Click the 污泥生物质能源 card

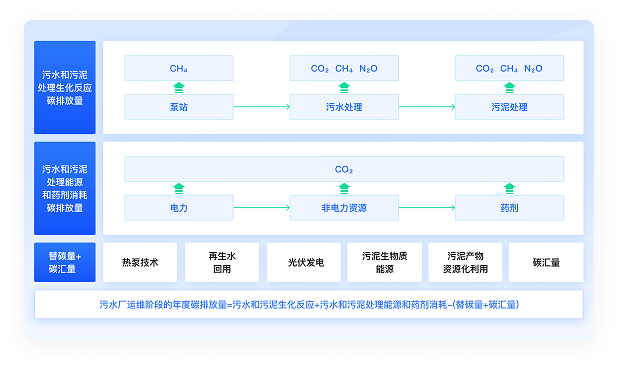385,262
